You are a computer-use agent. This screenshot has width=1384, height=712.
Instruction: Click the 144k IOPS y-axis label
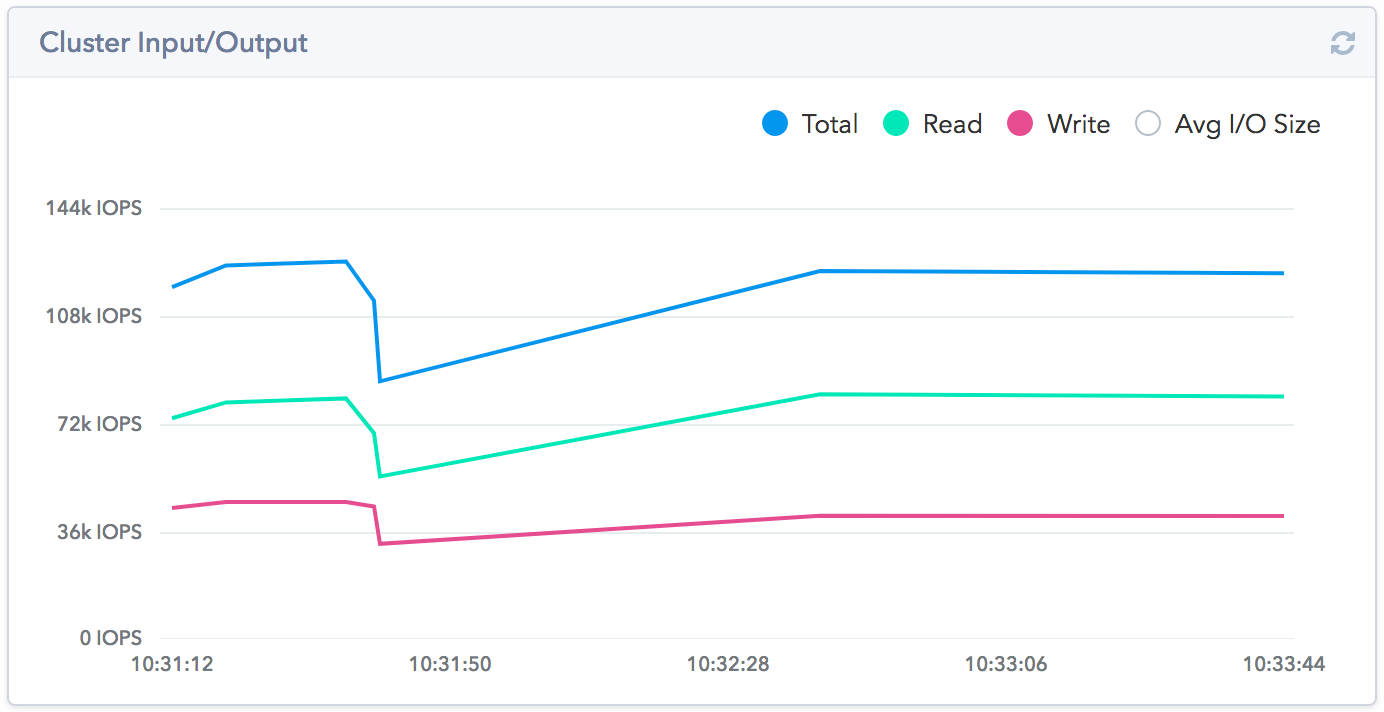94,209
